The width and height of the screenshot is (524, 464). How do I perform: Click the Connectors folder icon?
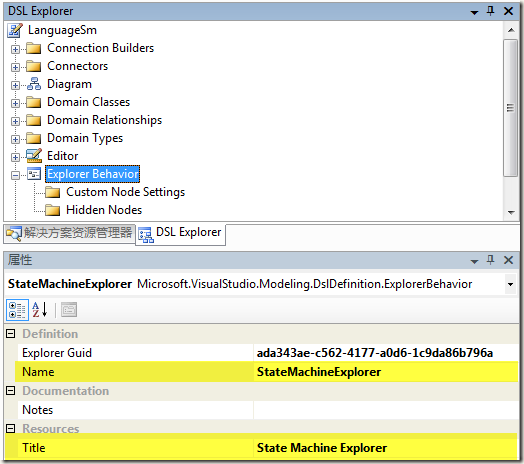(33, 67)
